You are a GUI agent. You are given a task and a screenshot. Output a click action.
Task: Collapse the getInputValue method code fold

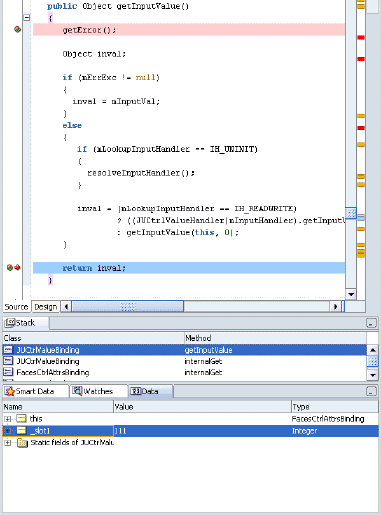27,17
